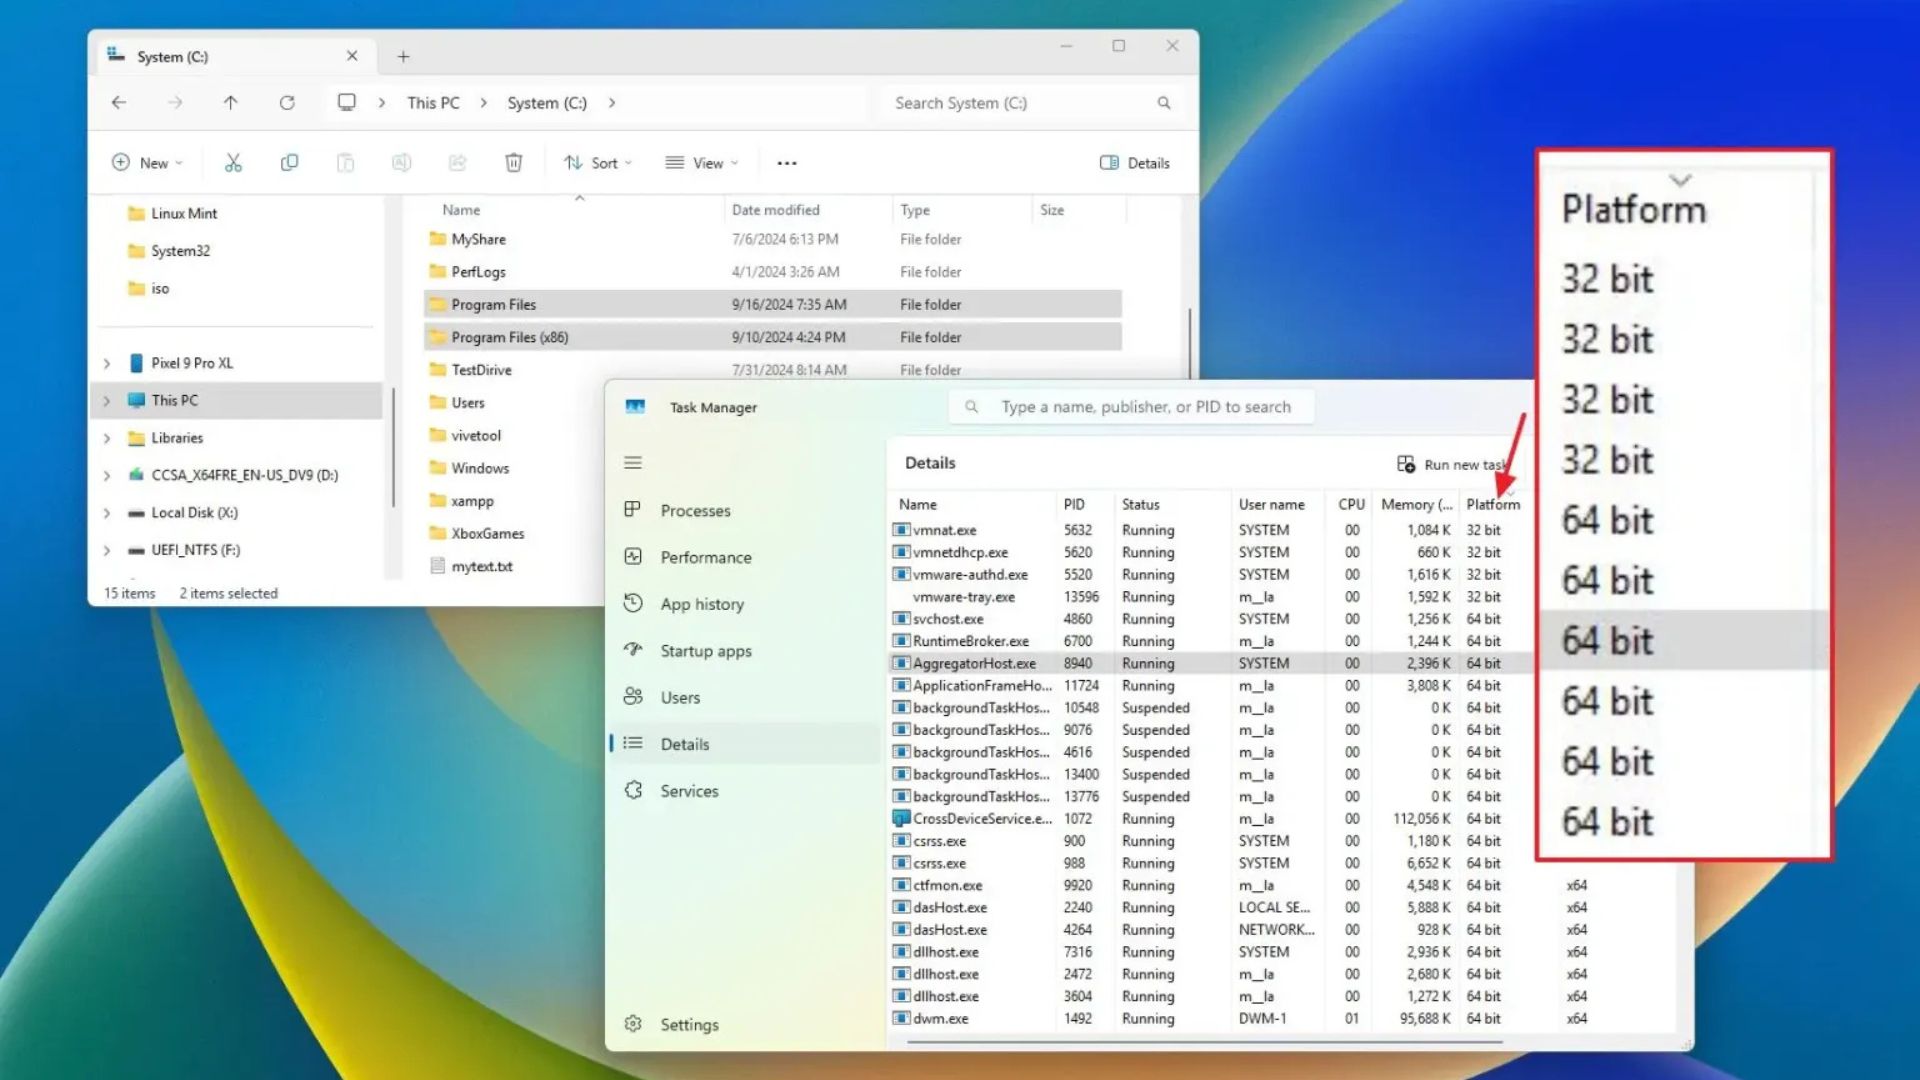Open the Processes section in Task Manager
The width and height of the screenshot is (1920, 1080).
694,510
